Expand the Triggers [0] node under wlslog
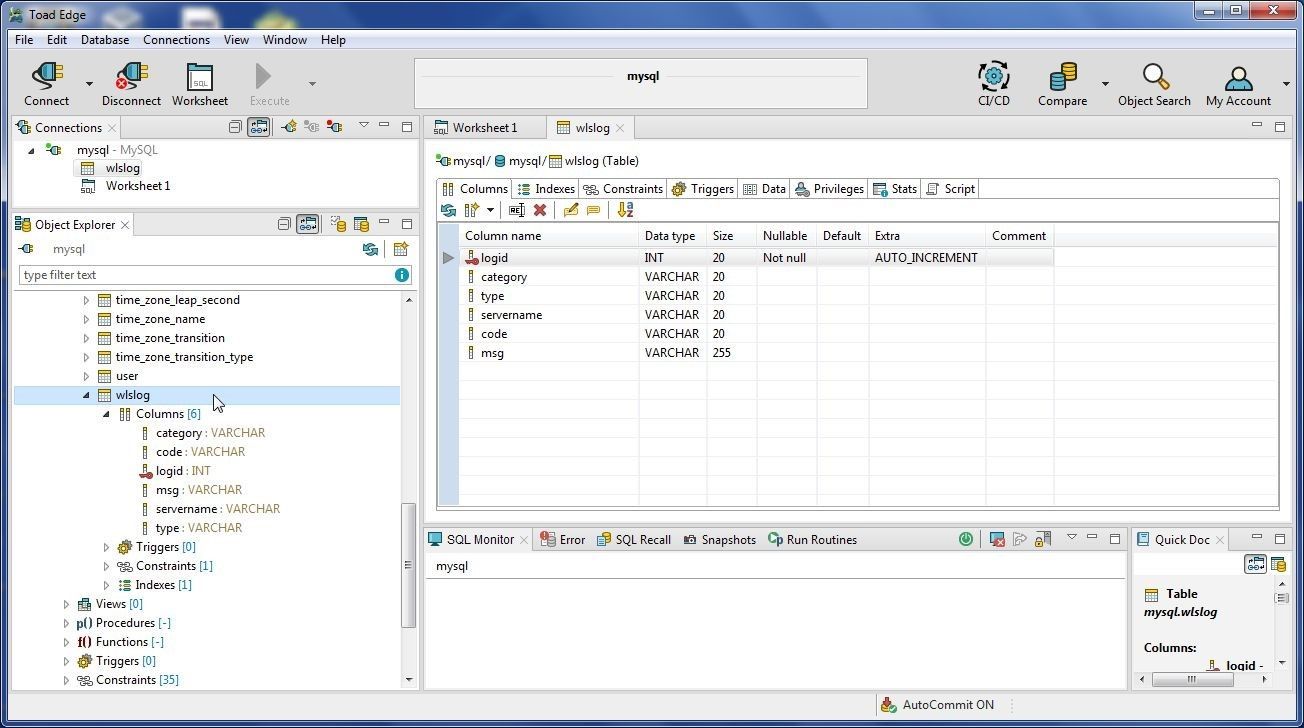The image size is (1304, 728). coord(106,547)
